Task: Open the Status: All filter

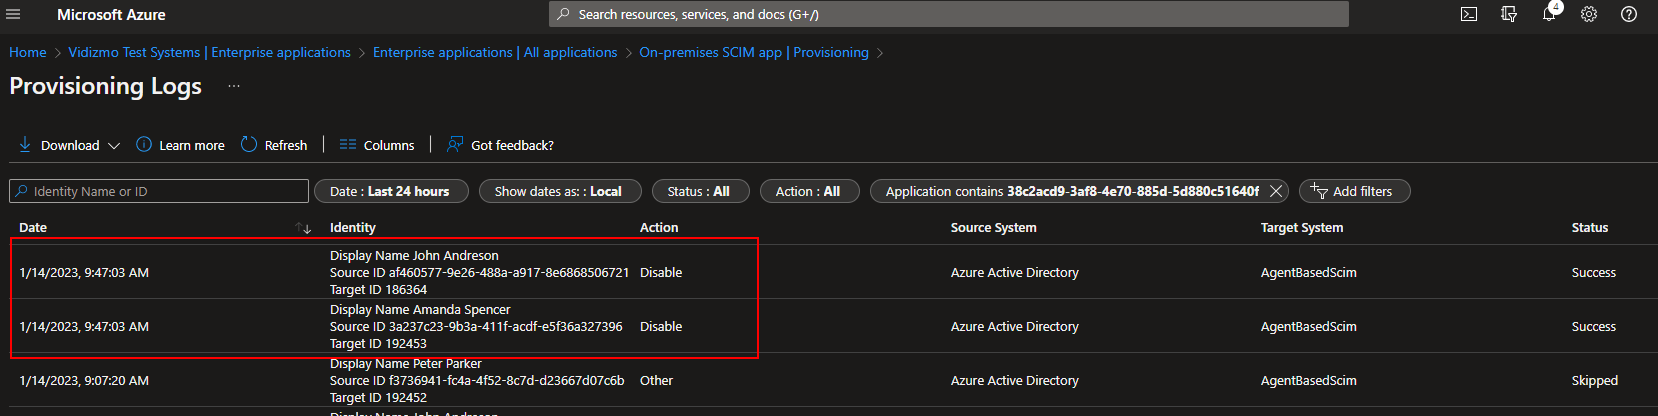Action: (x=698, y=191)
